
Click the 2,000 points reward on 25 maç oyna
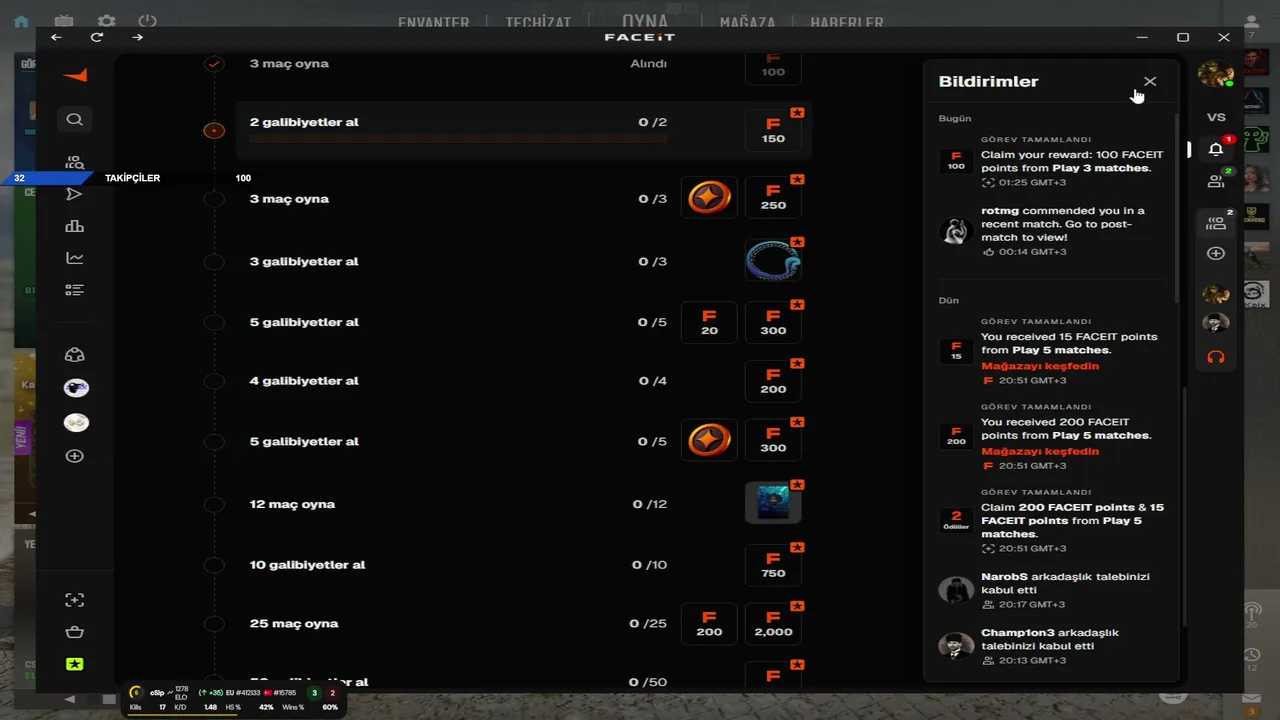pos(773,623)
